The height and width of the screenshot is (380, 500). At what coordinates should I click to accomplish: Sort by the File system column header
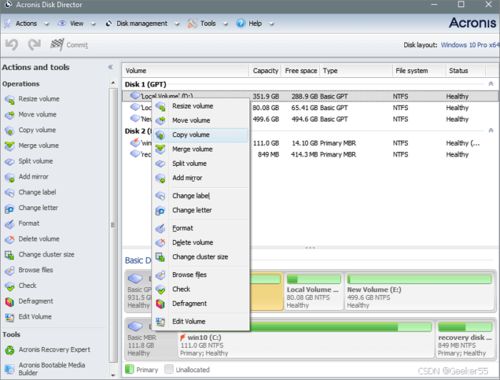[x=419, y=71]
